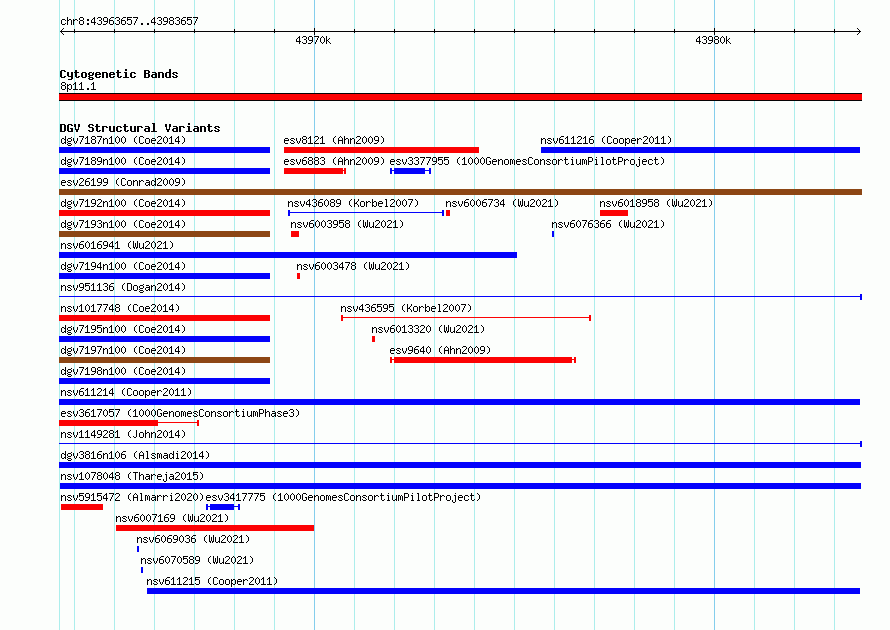Click the thin red nsv436595 variant line

[x=466, y=318]
